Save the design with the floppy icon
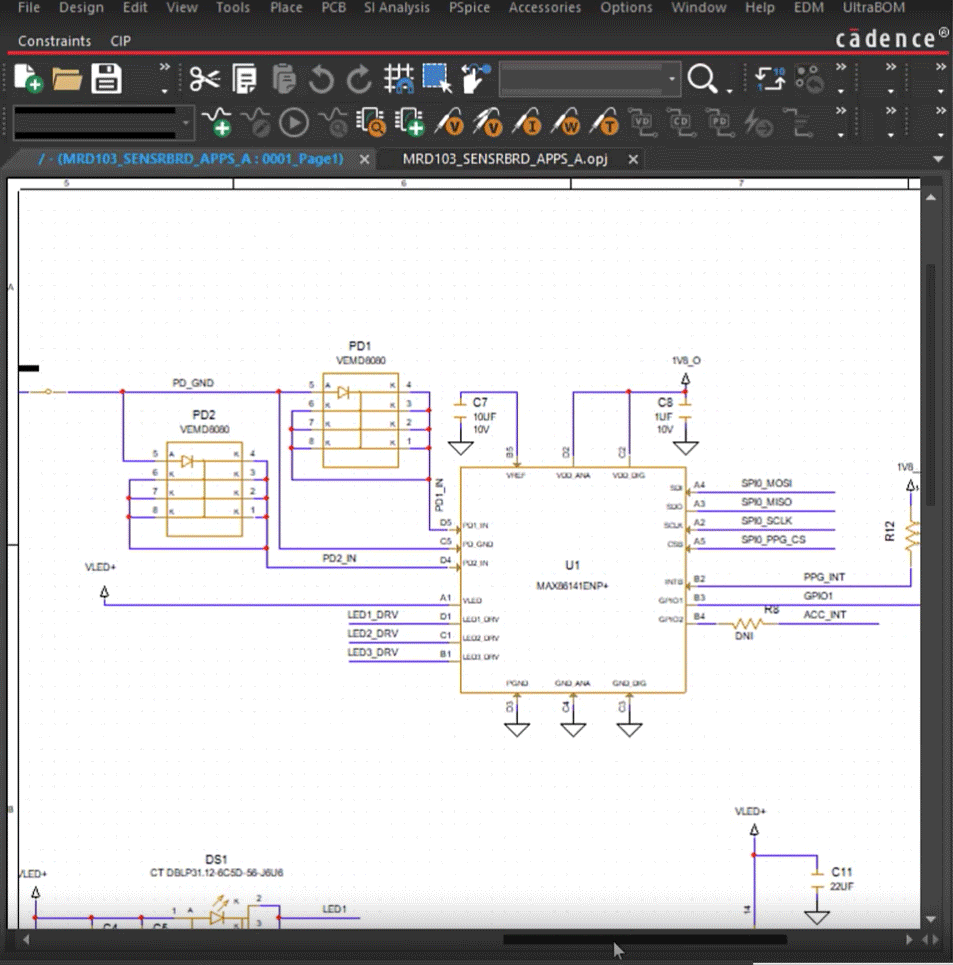Viewport: 953px width, 965px height. [106, 79]
